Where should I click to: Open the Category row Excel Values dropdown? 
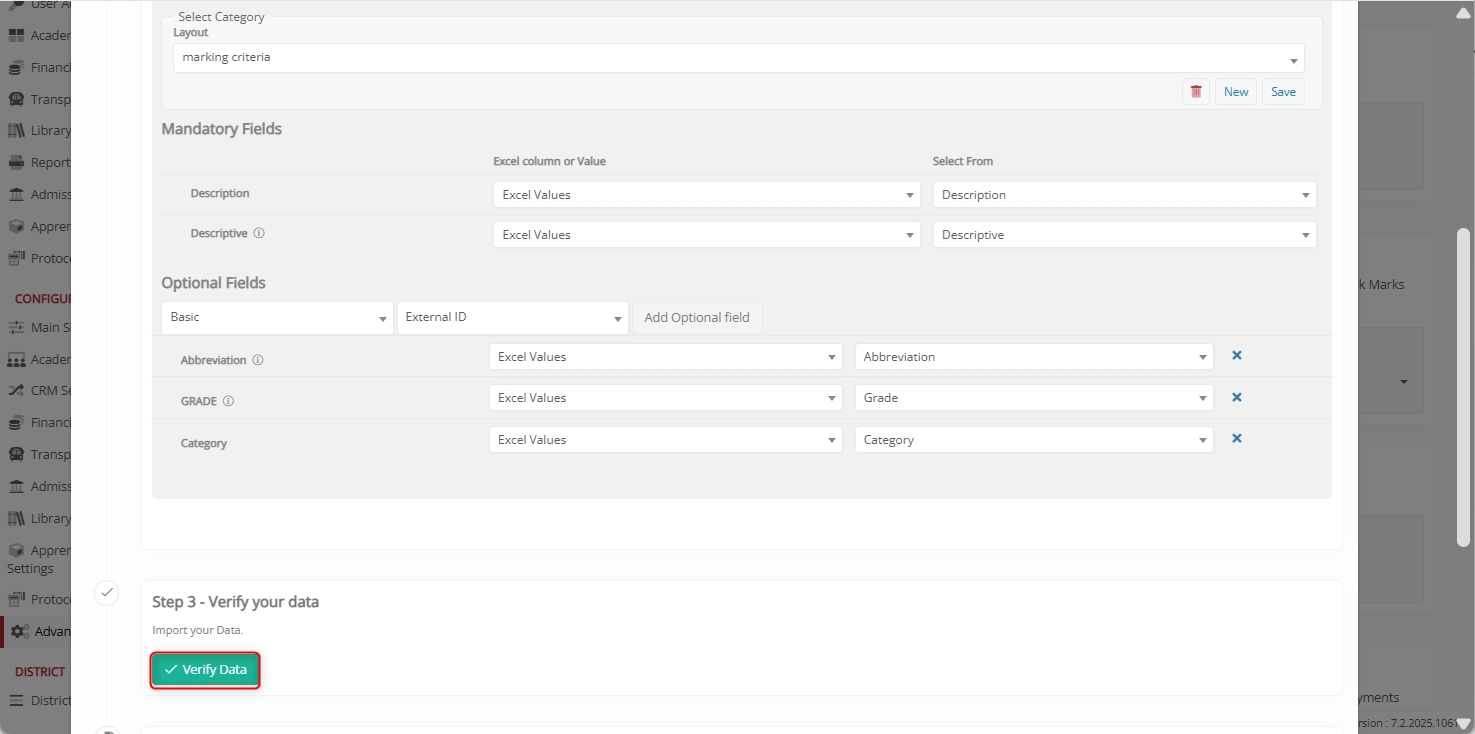coord(665,440)
